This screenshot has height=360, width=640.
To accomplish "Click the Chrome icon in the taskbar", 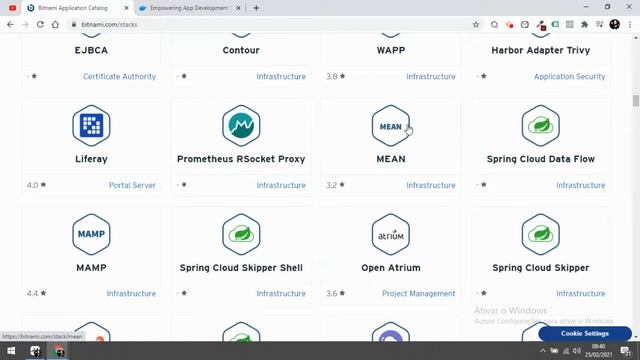I will coord(59,351).
